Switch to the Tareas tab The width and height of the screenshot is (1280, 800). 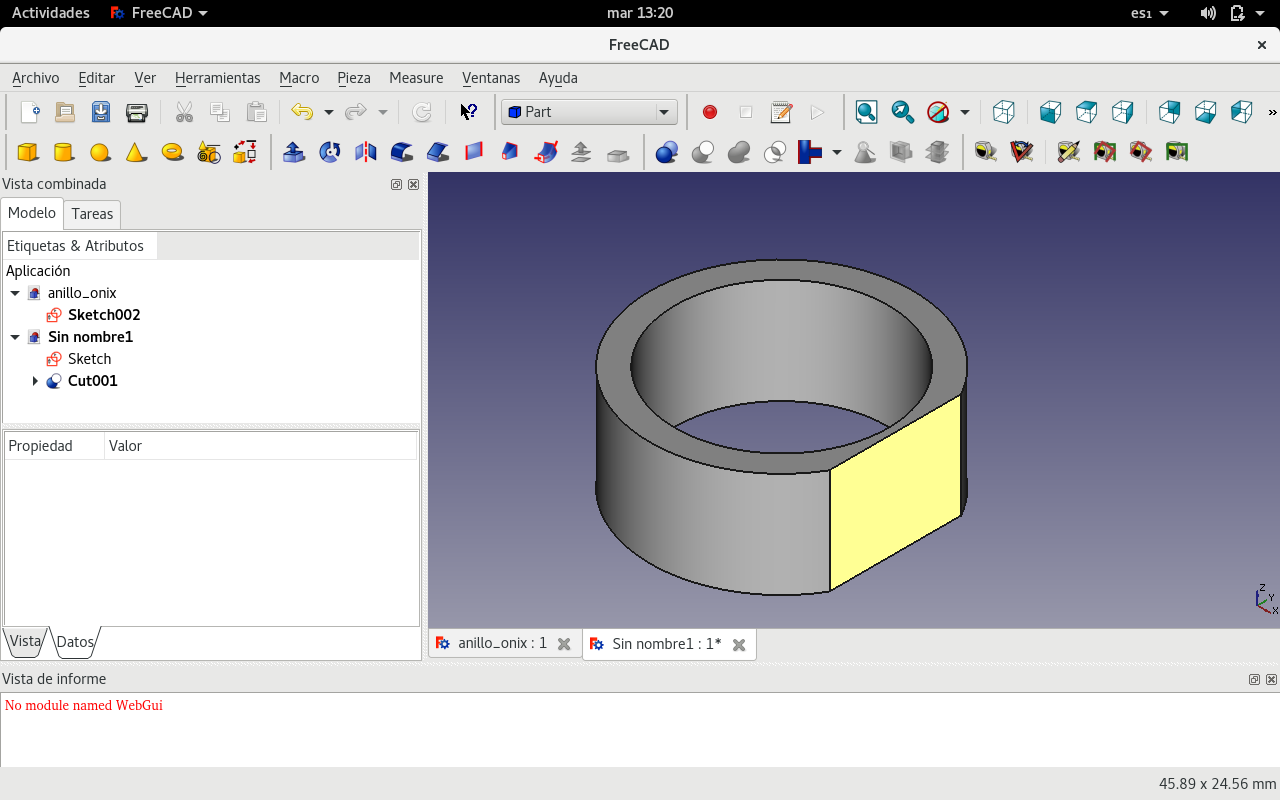tap(92, 214)
